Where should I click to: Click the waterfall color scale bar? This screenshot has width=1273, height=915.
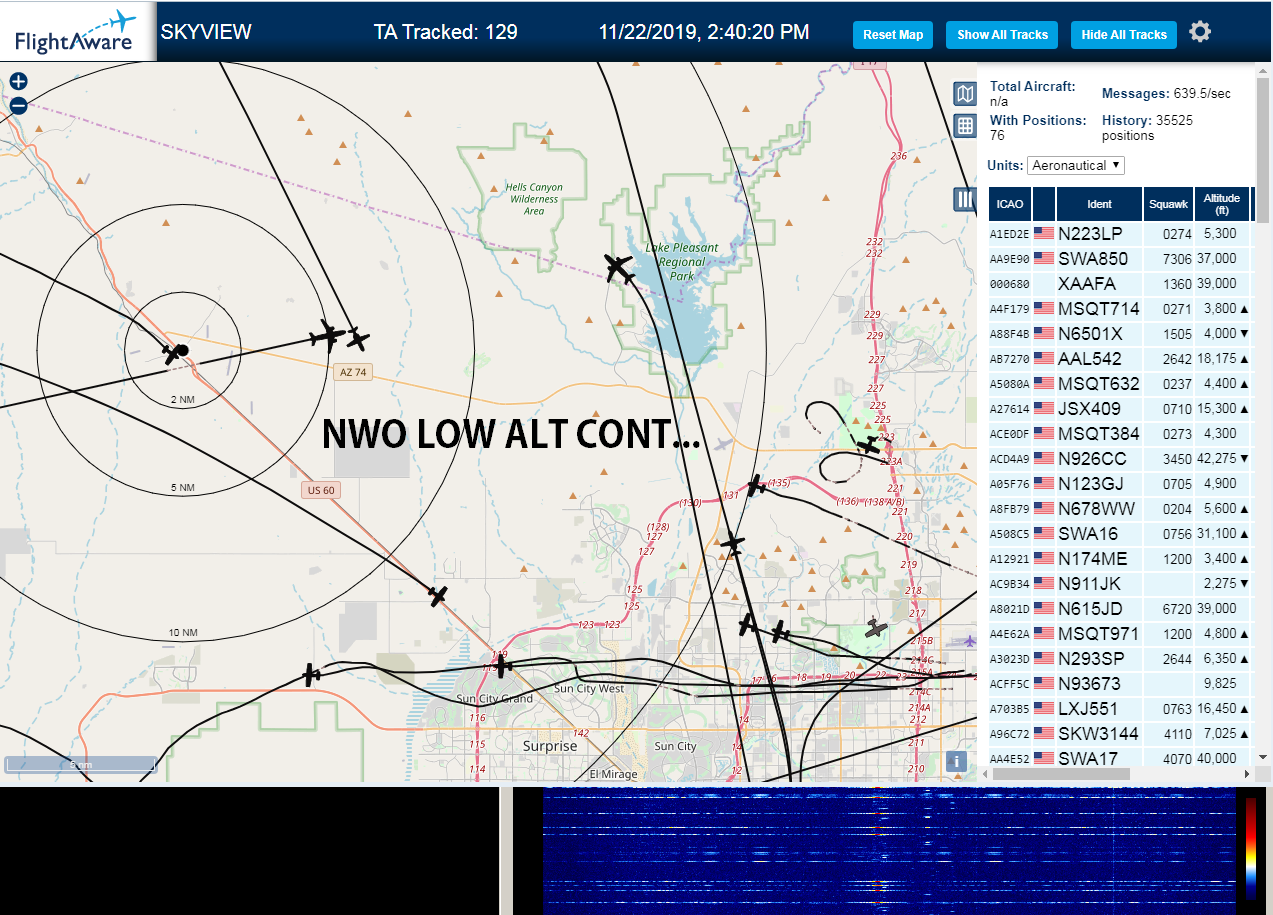tap(1250, 847)
